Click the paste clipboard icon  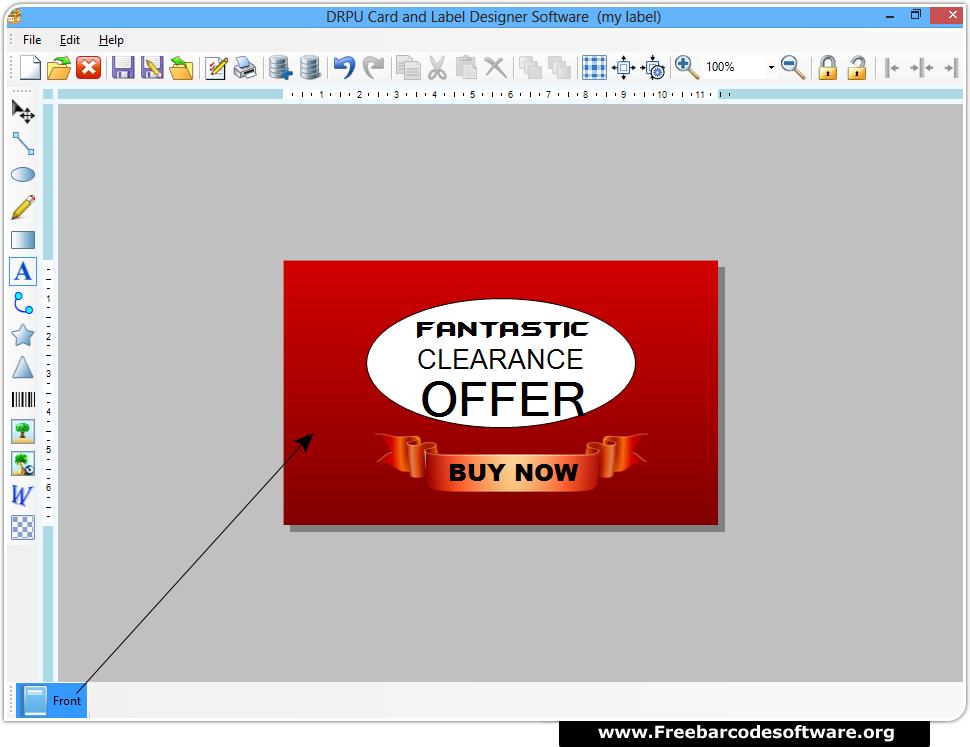click(x=466, y=67)
